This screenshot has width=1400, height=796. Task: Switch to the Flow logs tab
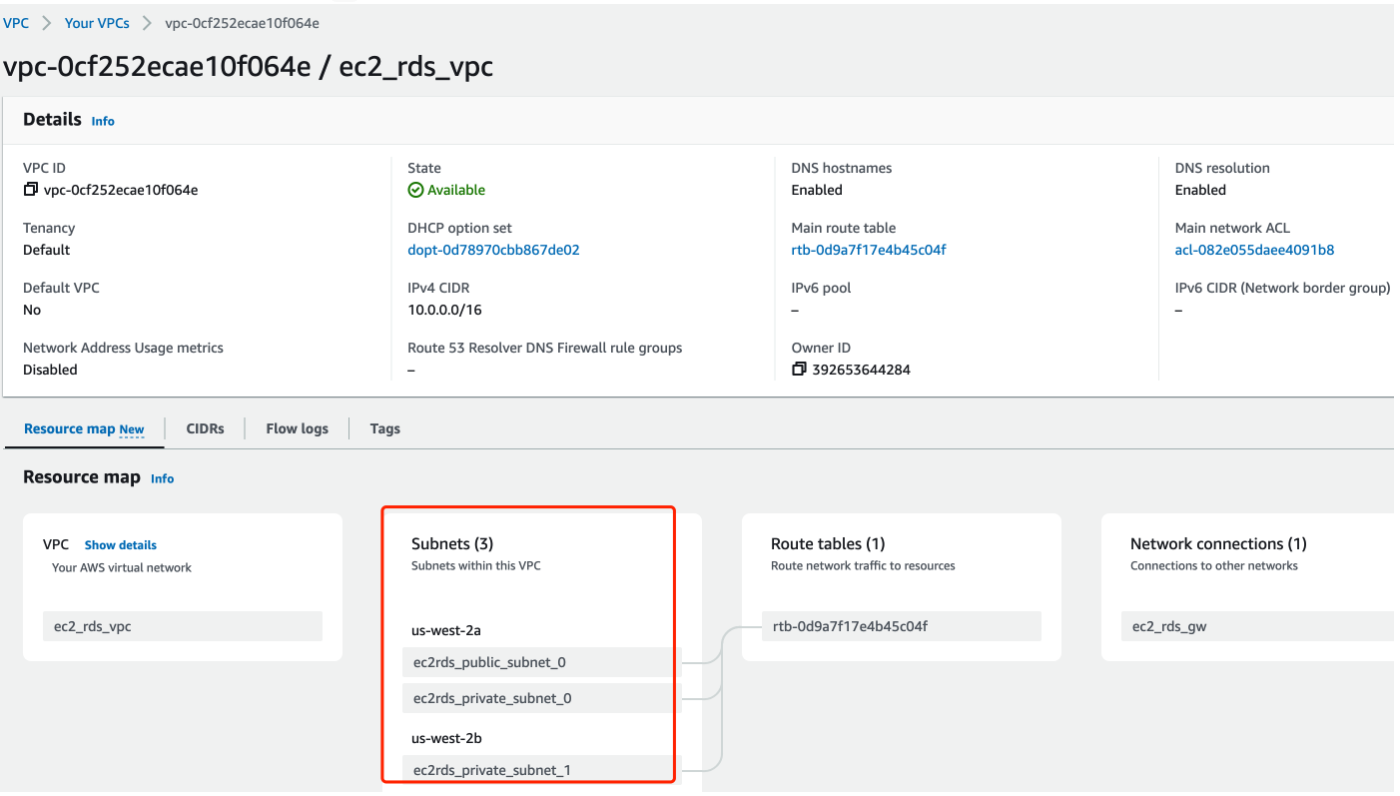[x=297, y=429]
